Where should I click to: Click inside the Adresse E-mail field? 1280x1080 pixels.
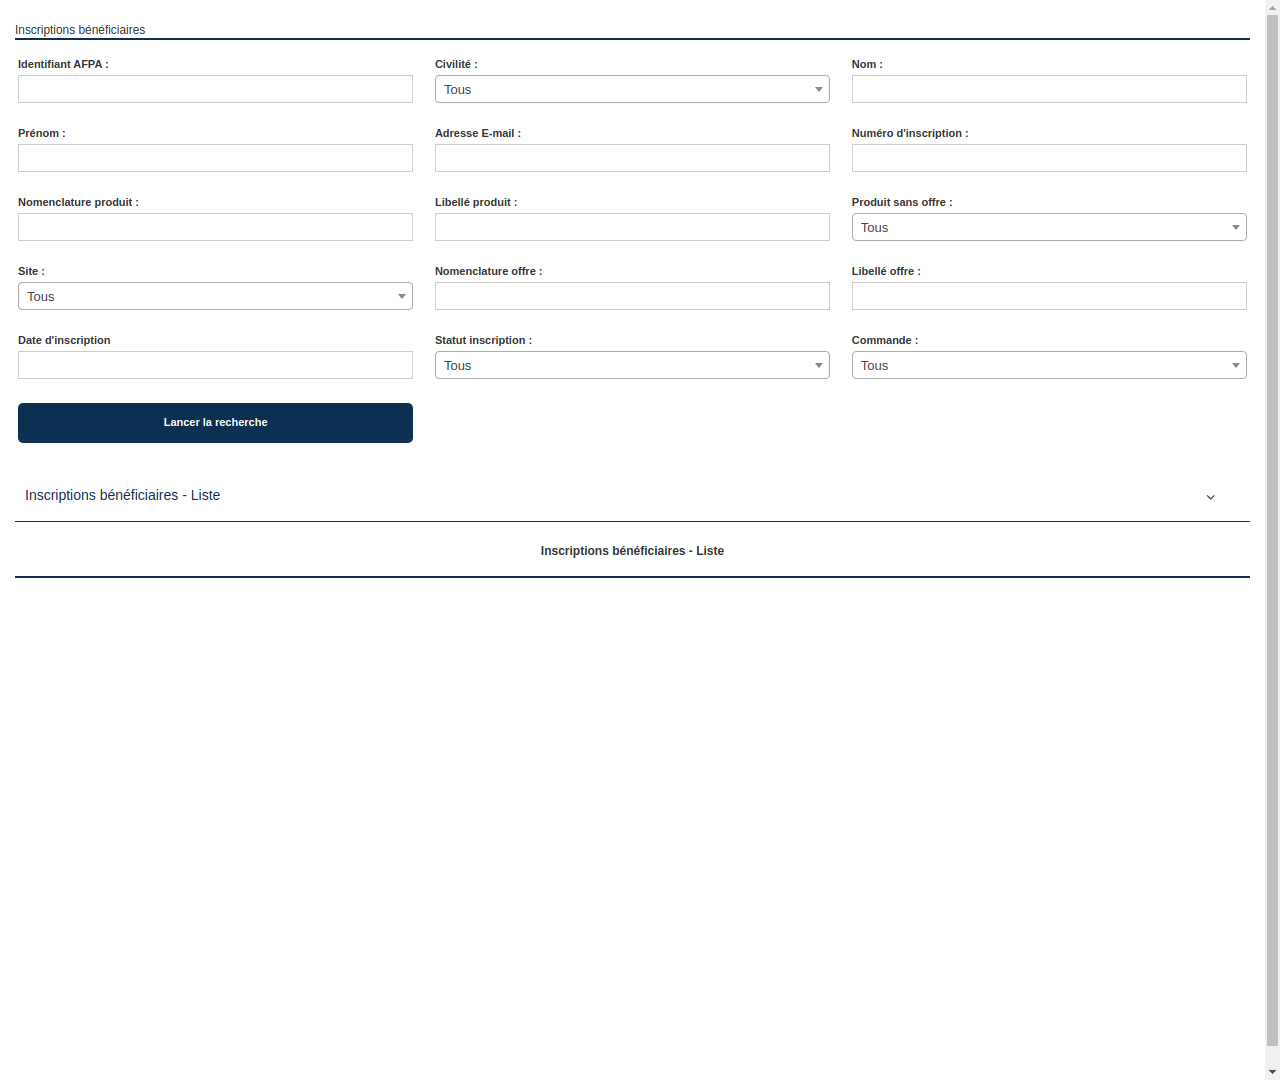[632, 158]
